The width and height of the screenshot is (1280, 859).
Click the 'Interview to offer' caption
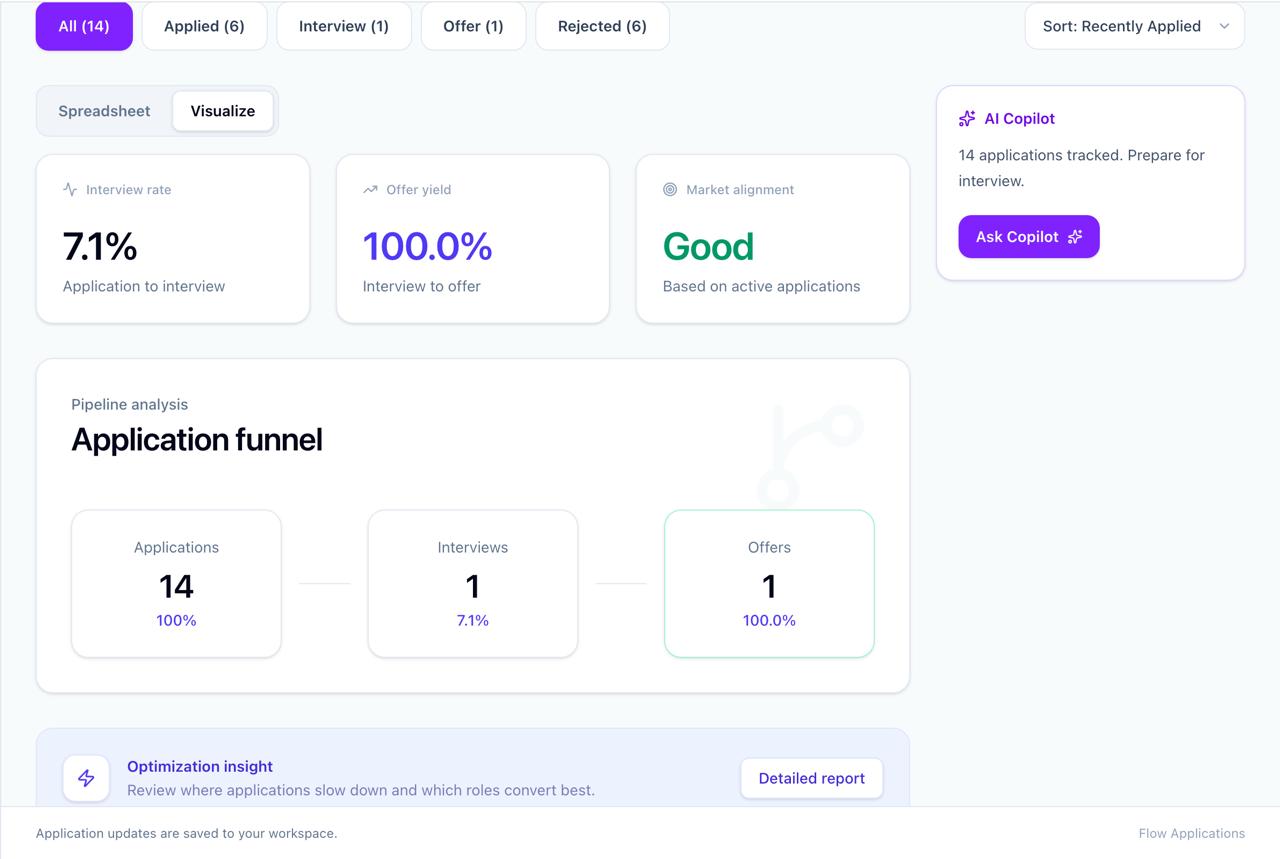[x=422, y=286]
